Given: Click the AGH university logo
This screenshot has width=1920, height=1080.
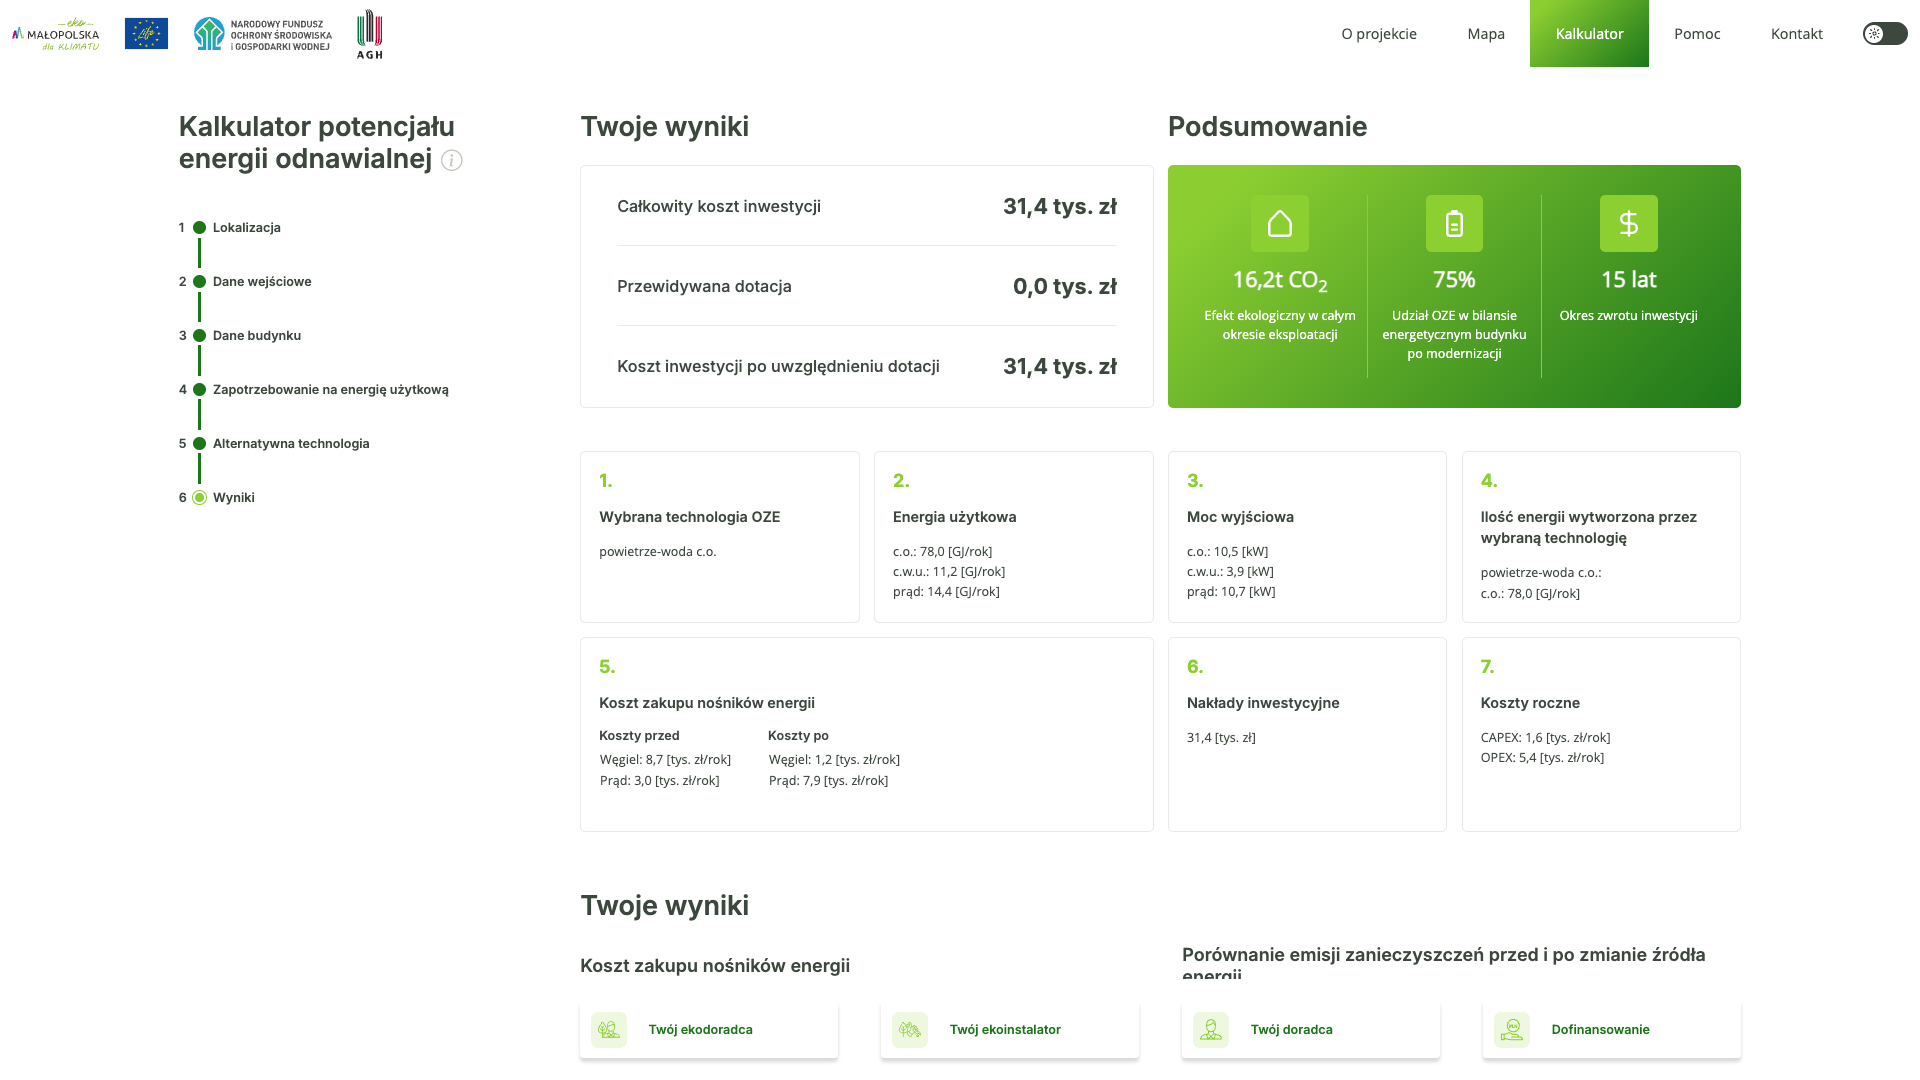Looking at the screenshot, I should 370,34.
